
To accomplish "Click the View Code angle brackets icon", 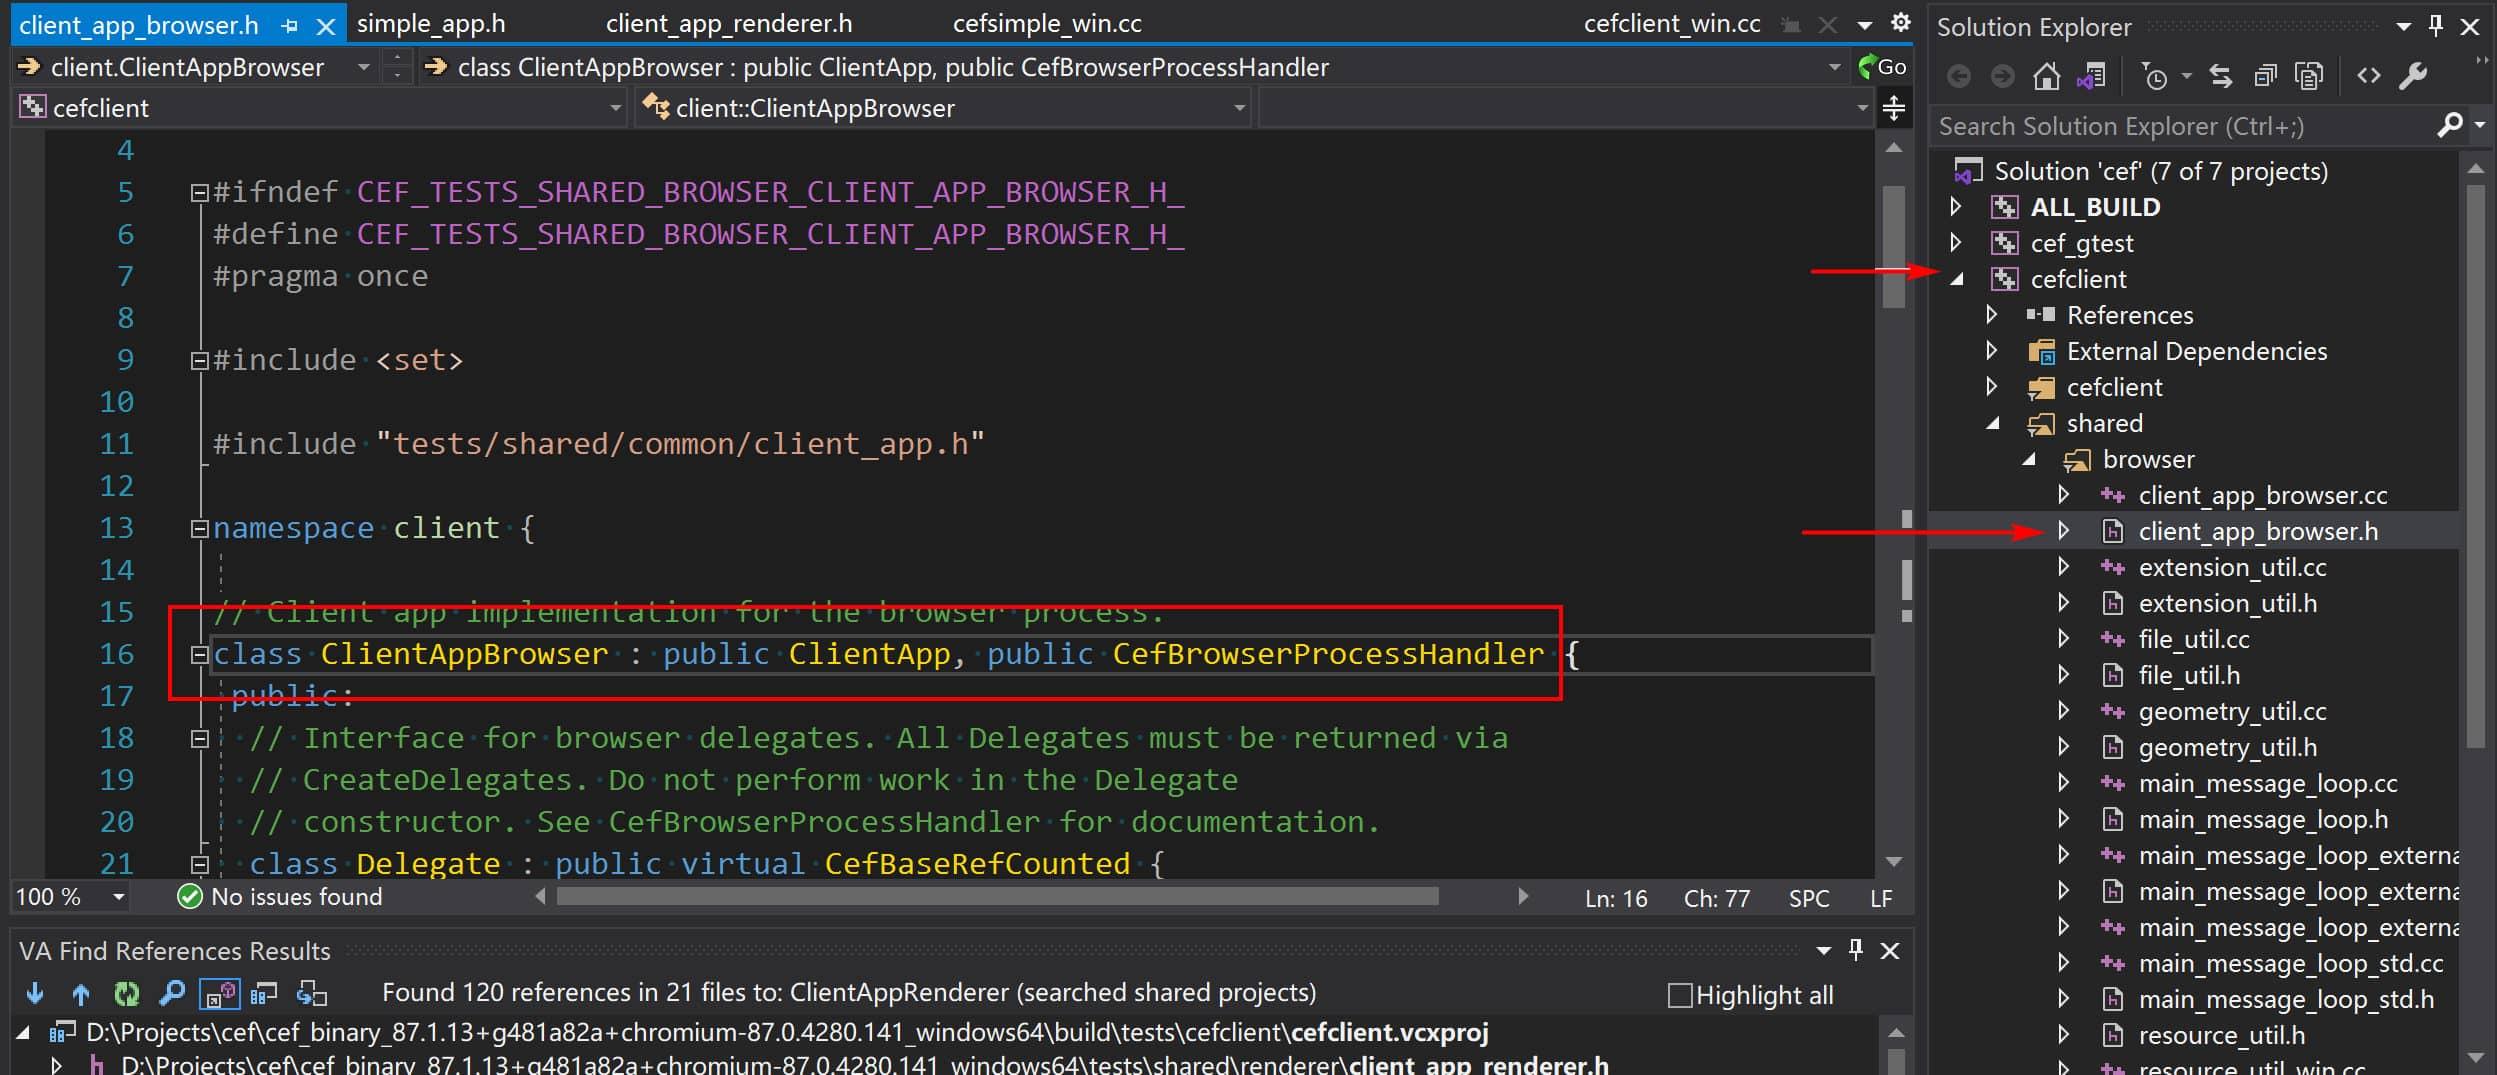I will (2368, 76).
